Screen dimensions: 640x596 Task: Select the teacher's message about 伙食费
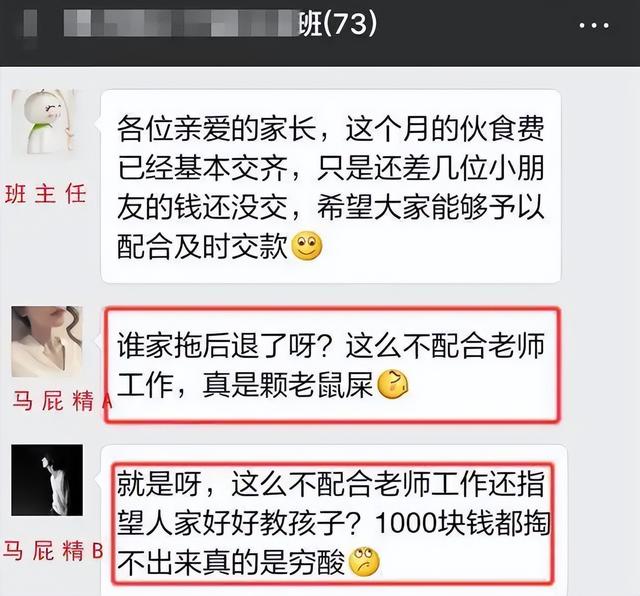(x=331, y=187)
